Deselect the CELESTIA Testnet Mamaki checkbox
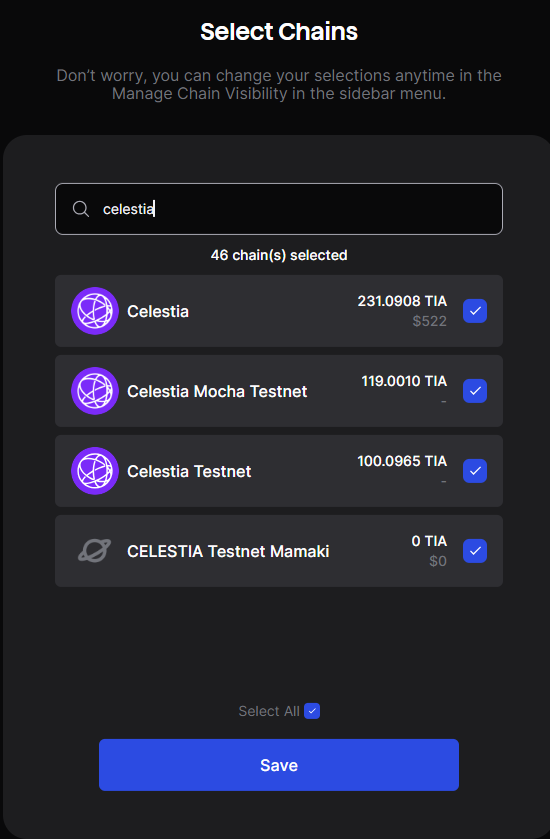 [475, 551]
